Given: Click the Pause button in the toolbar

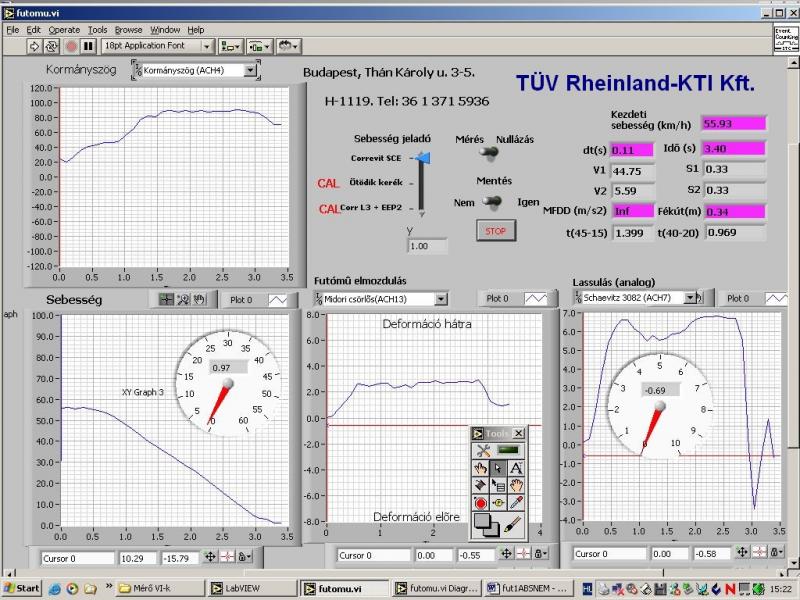Looking at the screenshot, I should click(x=88, y=46).
